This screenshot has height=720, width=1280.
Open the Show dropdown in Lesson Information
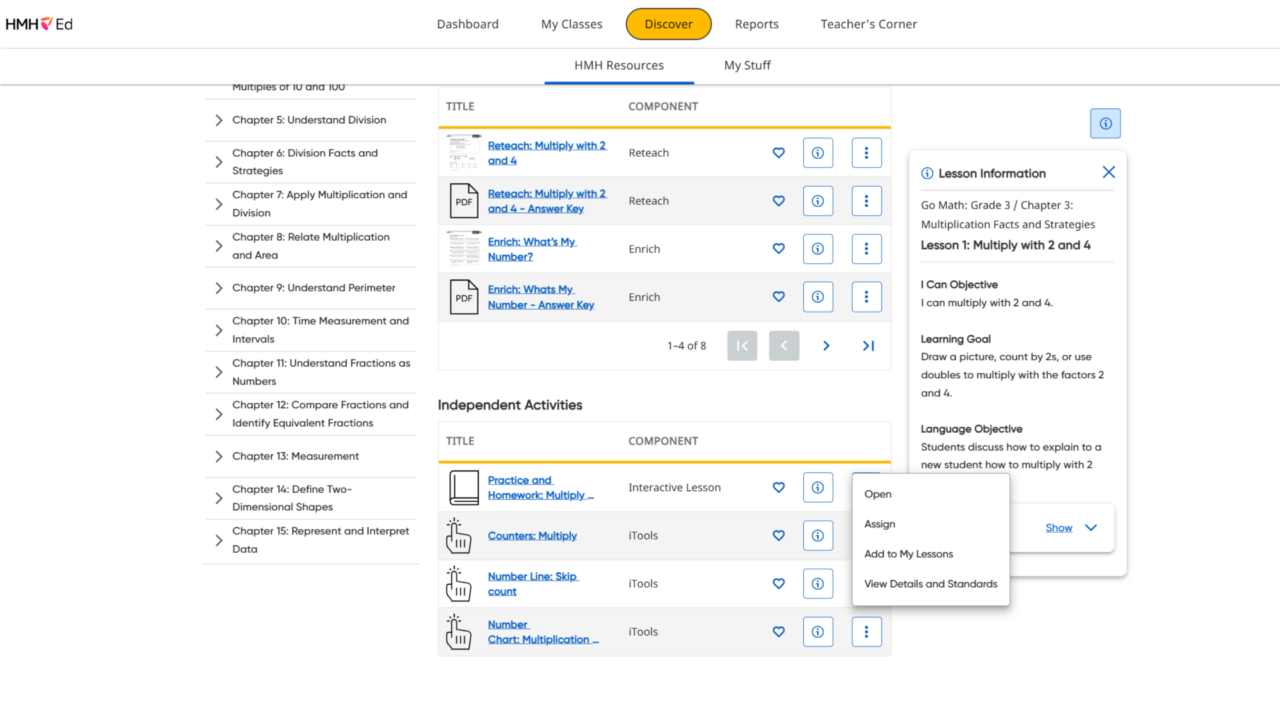[x=1058, y=527]
